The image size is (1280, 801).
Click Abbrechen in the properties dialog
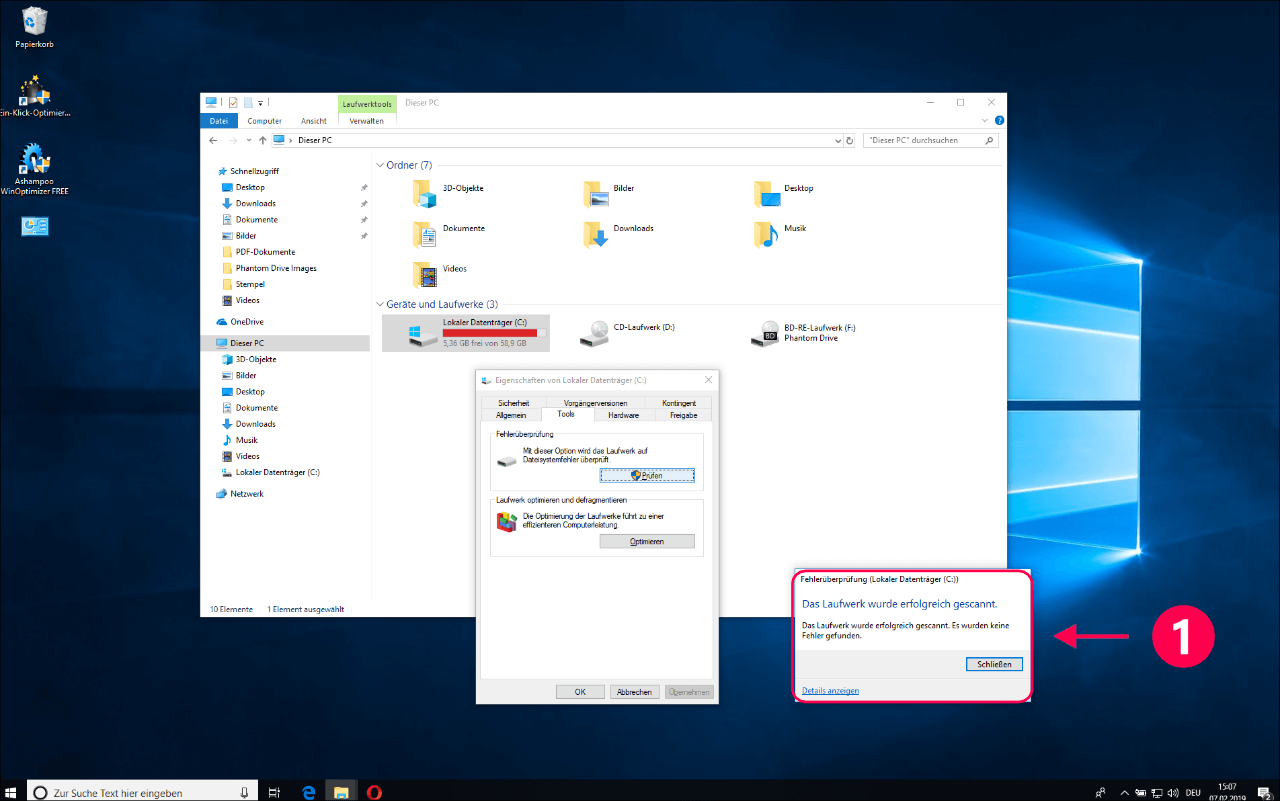pyautogui.click(x=634, y=691)
